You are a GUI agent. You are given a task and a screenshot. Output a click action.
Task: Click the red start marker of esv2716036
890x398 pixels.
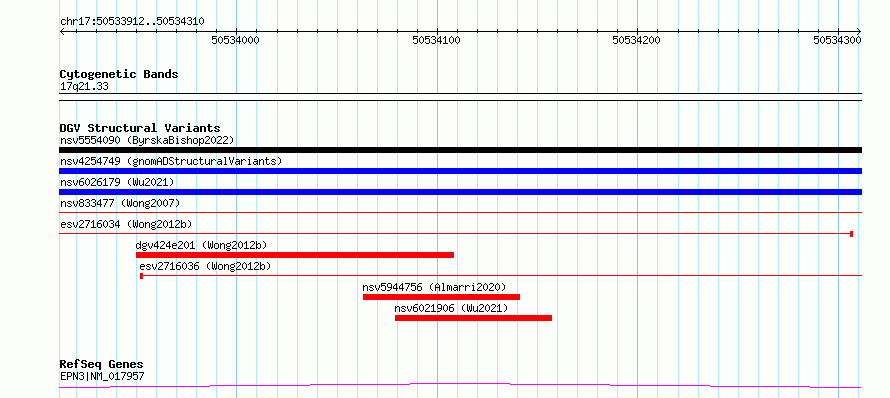[141, 276]
